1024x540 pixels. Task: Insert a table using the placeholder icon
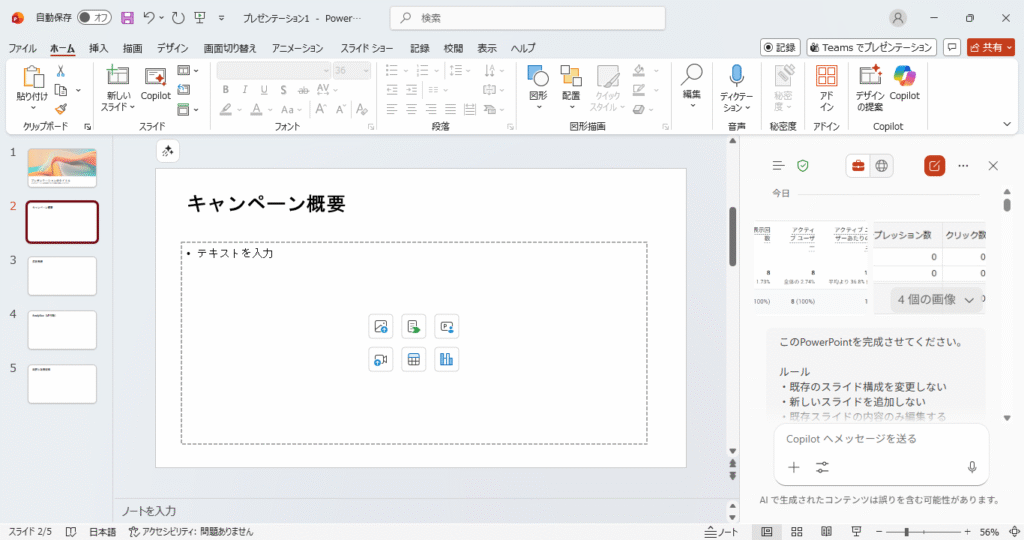pos(412,360)
